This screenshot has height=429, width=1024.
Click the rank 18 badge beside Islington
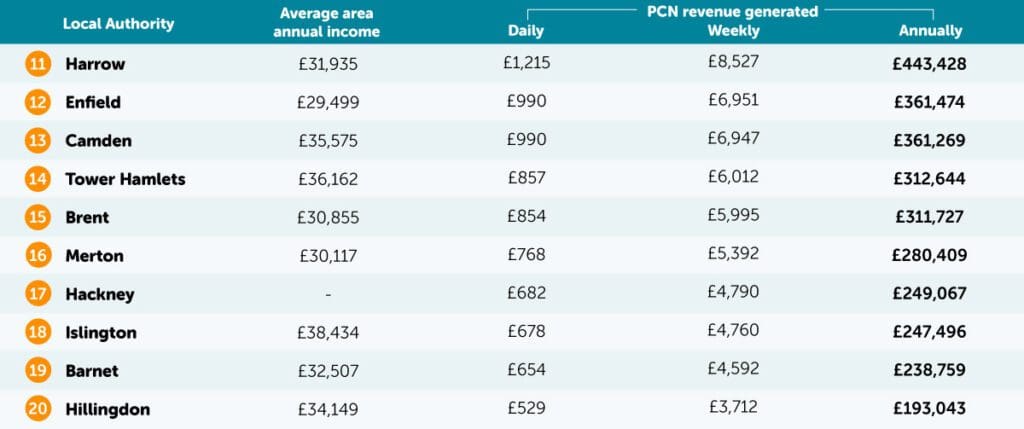38,332
